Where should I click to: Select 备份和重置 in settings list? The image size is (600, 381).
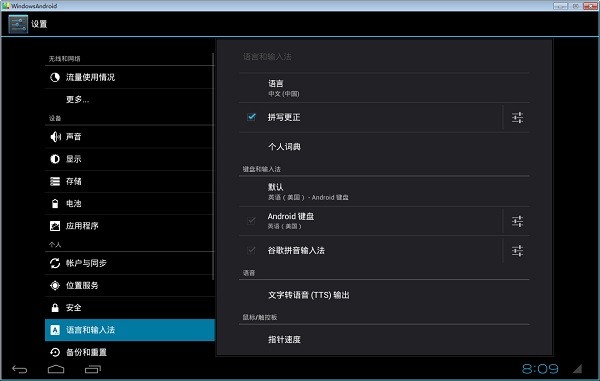[130, 352]
